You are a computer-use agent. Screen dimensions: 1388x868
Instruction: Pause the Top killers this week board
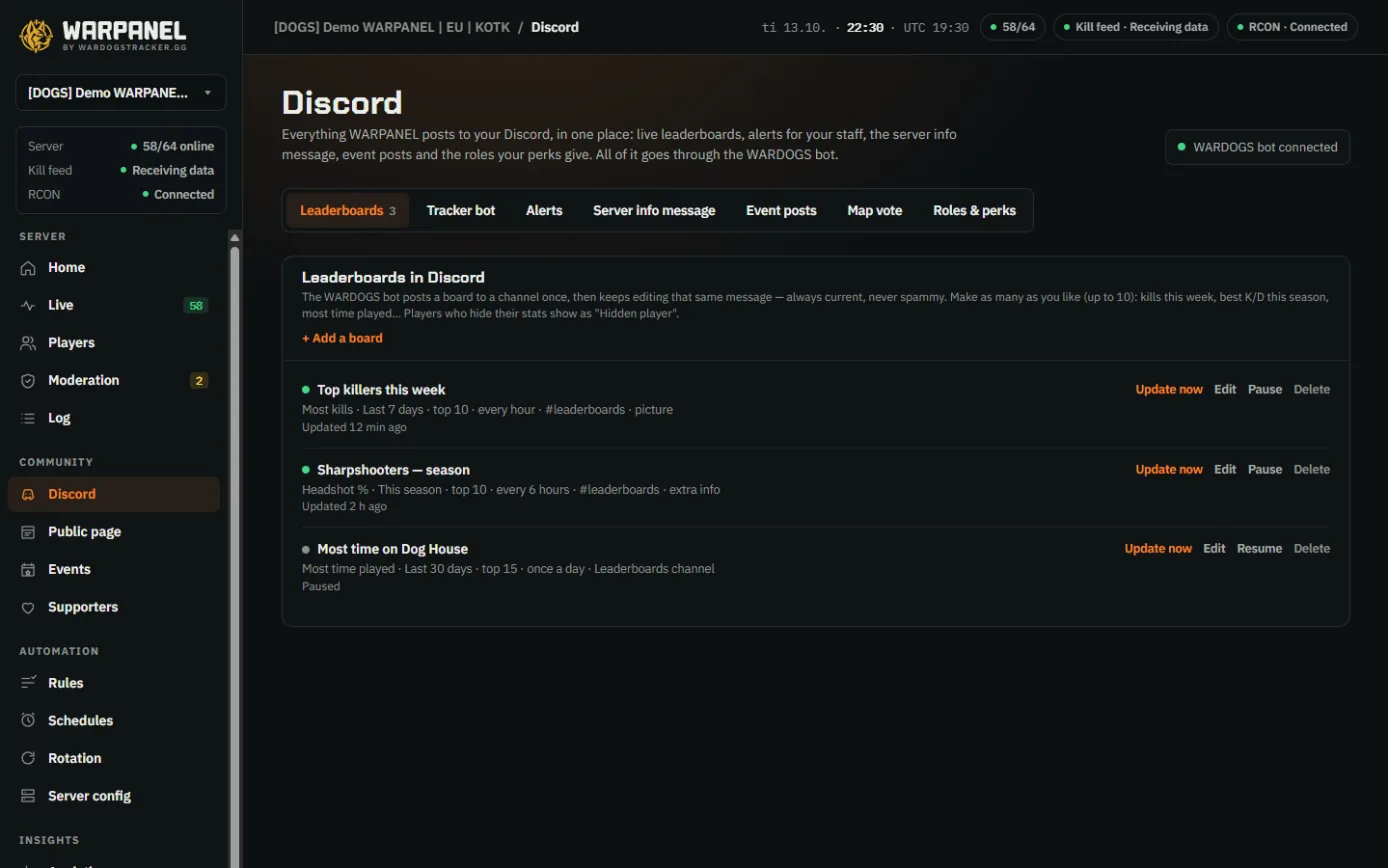1265,390
